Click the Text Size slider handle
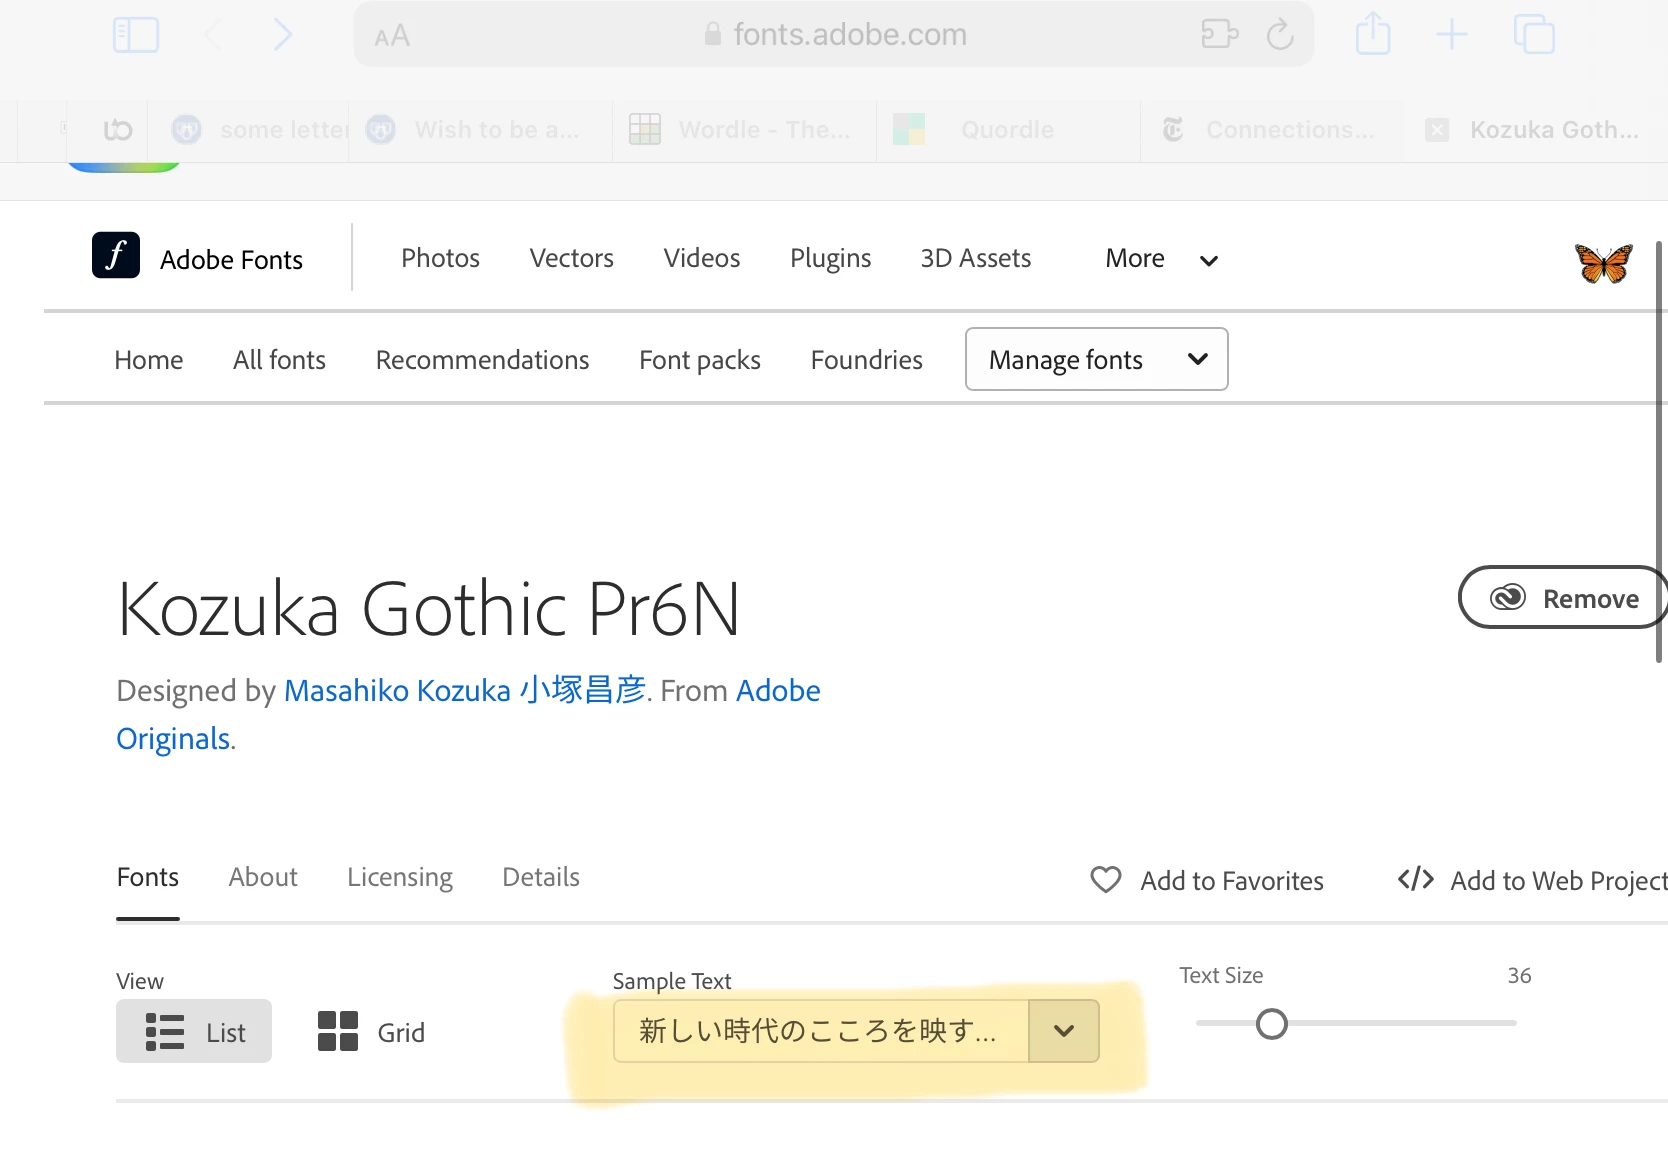Viewport: 1668px width, 1149px height. coord(1272,1024)
